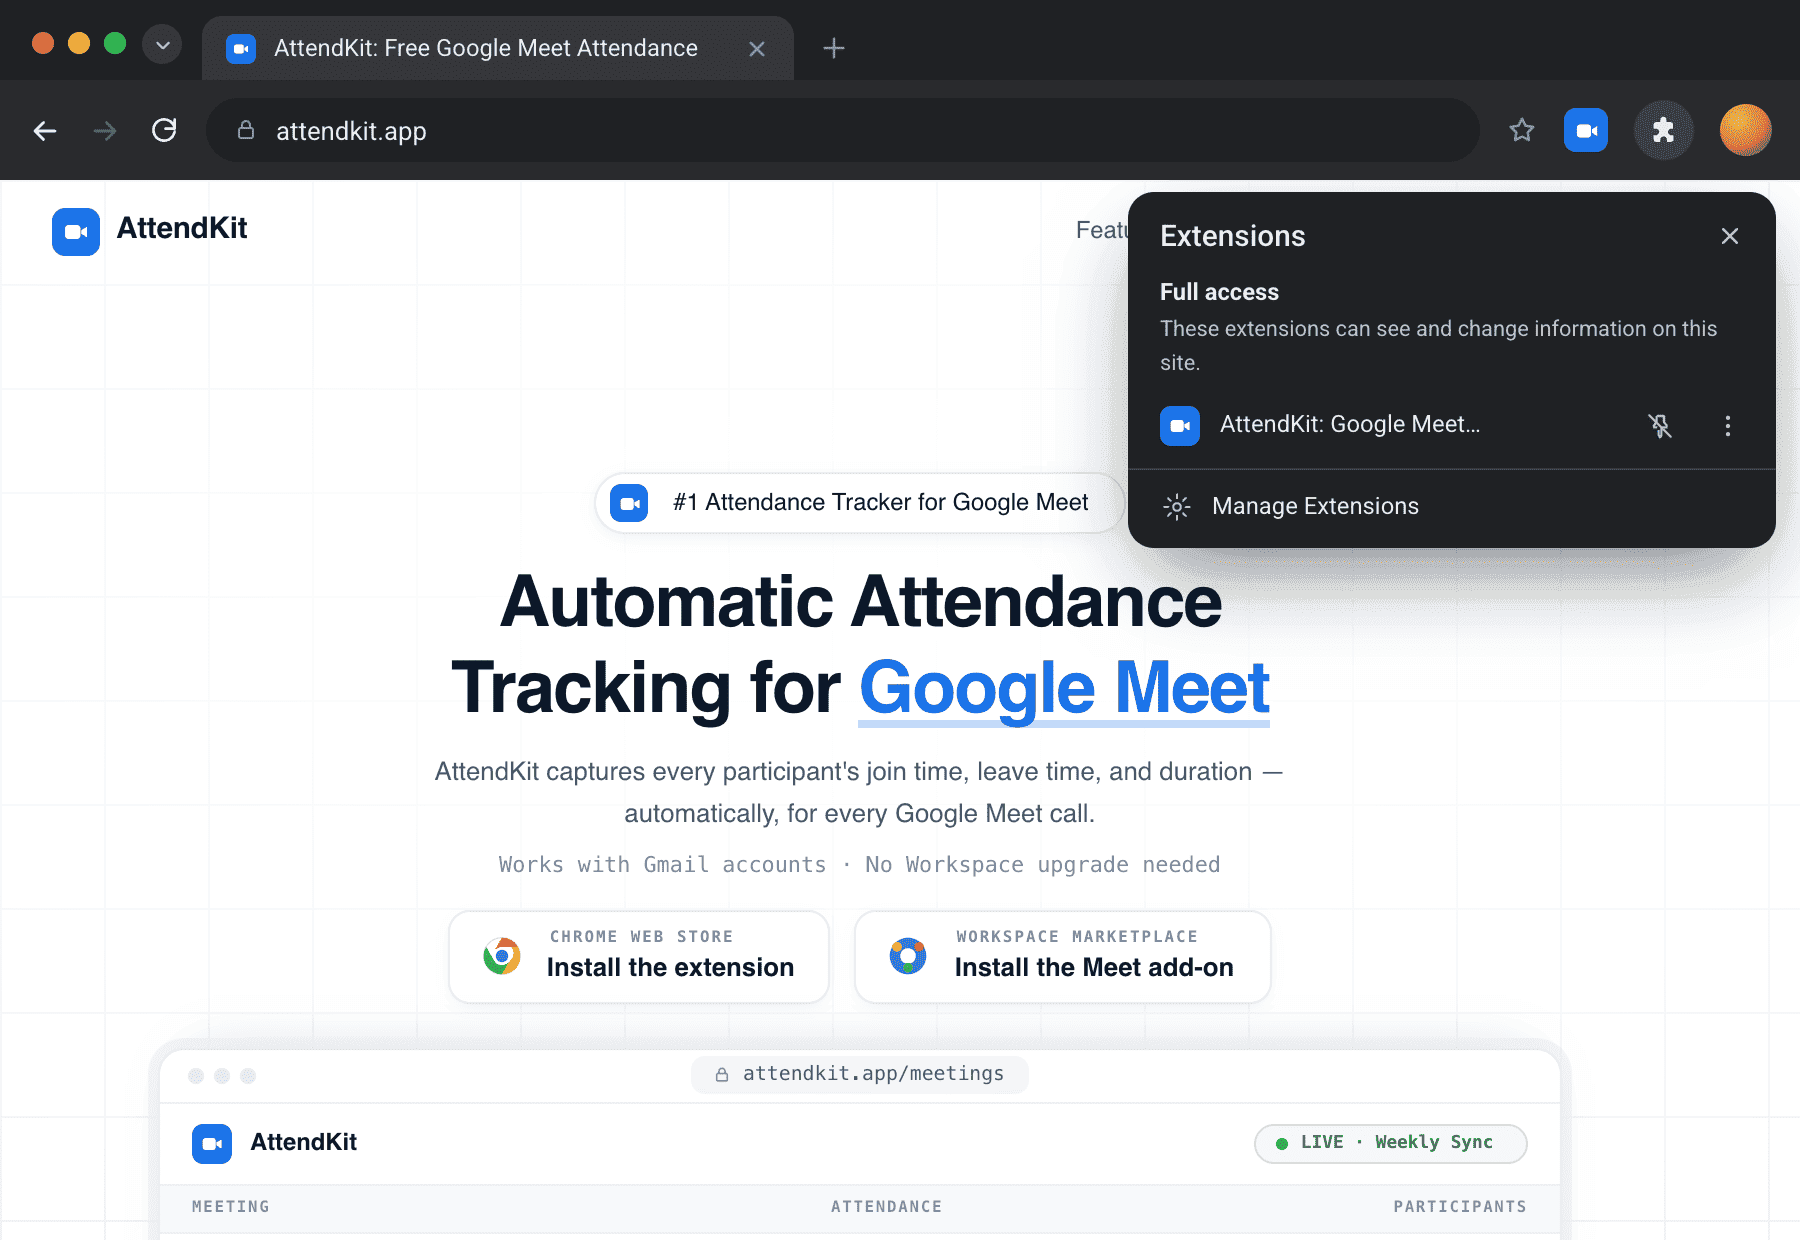This screenshot has width=1800, height=1240.
Task: Click the 'Works with Gmail accounts' note text
Action: tap(663, 865)
